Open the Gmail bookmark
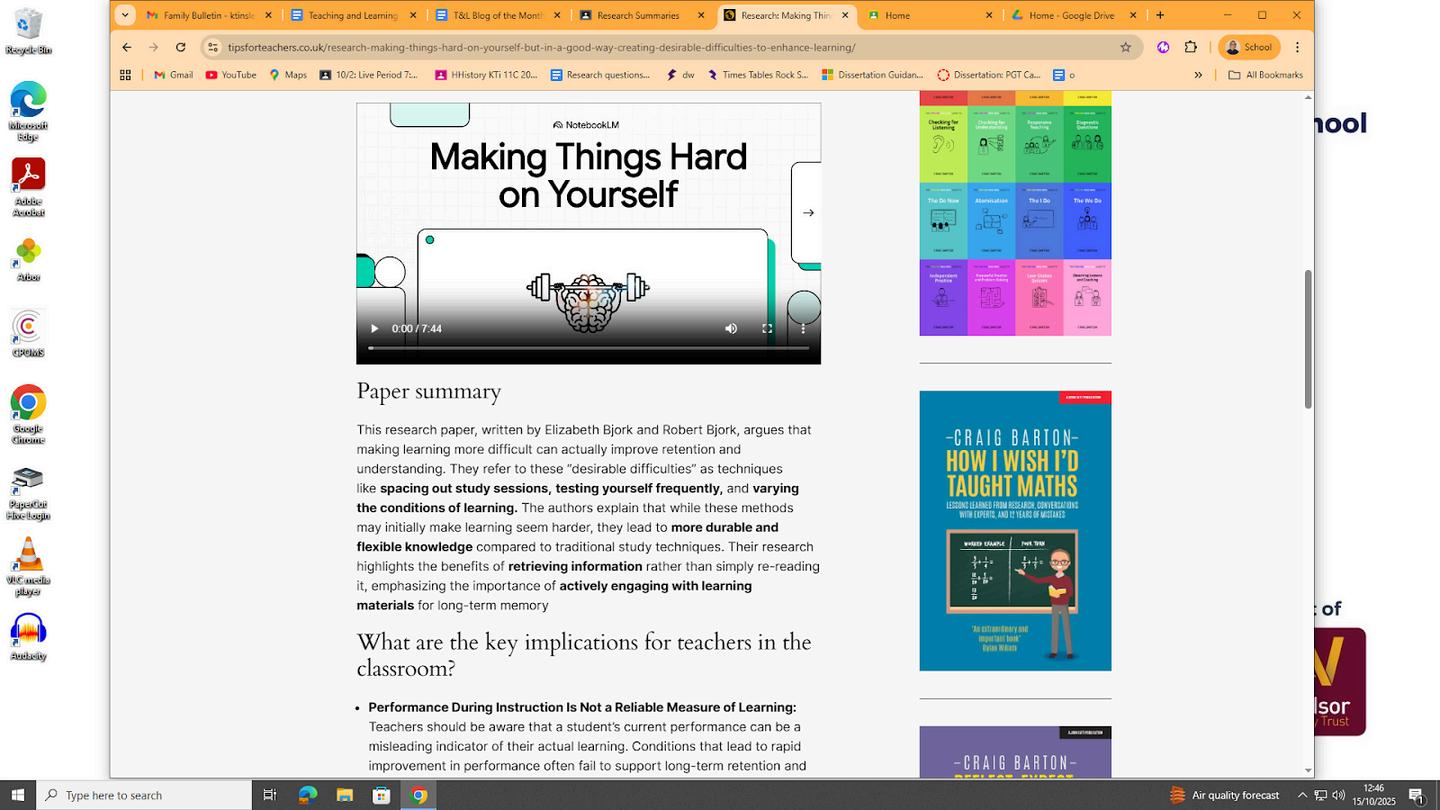This screenshot has height=810, width=1440. coord(173,75)
